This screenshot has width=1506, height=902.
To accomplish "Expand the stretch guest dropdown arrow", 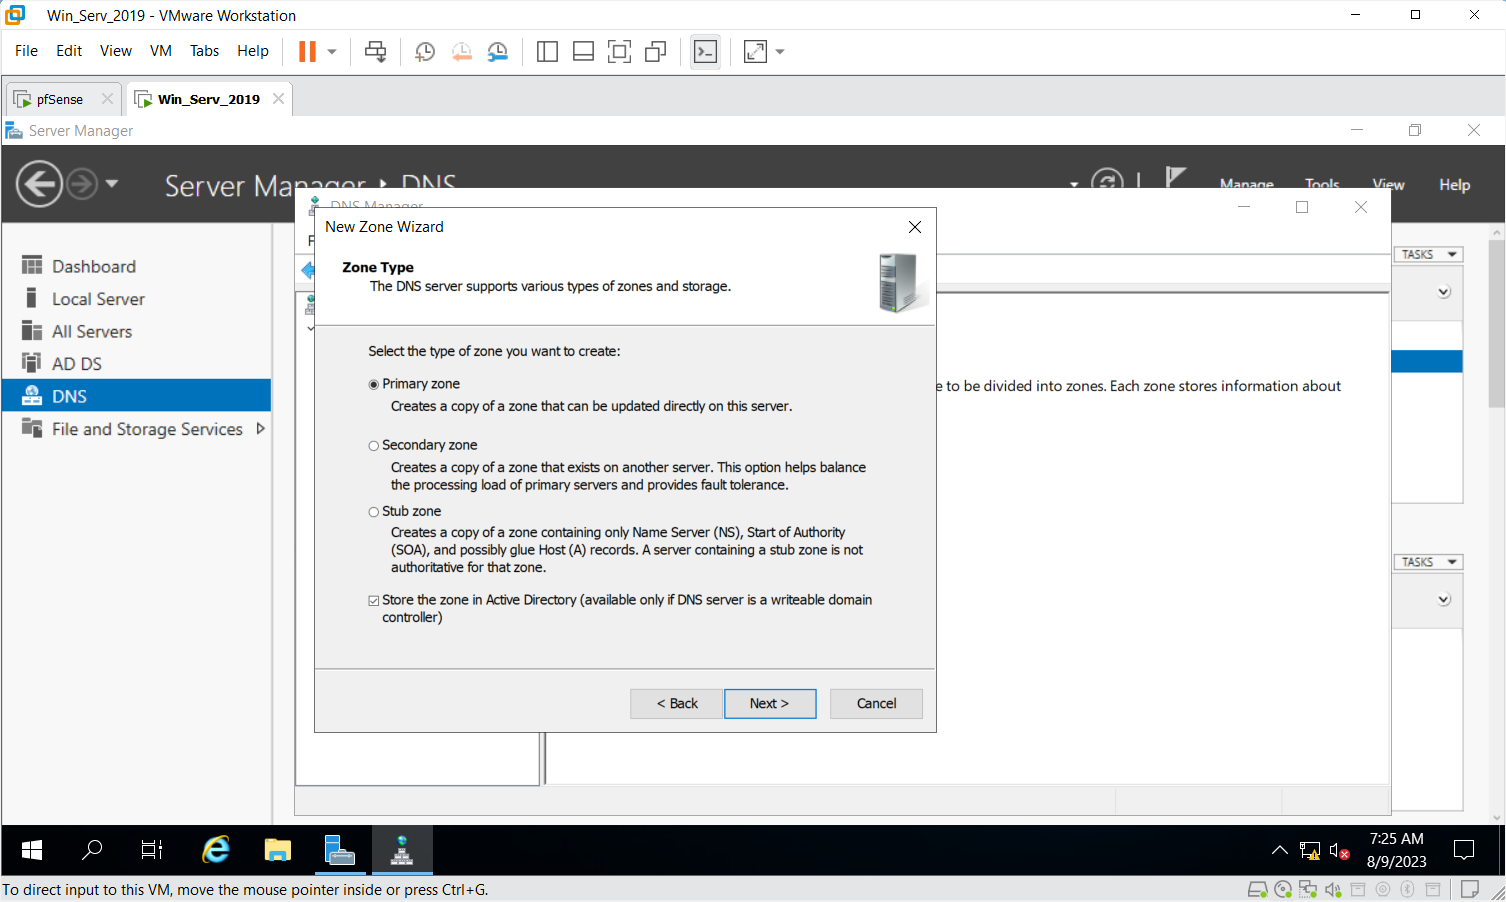I will tap(780, 52).
